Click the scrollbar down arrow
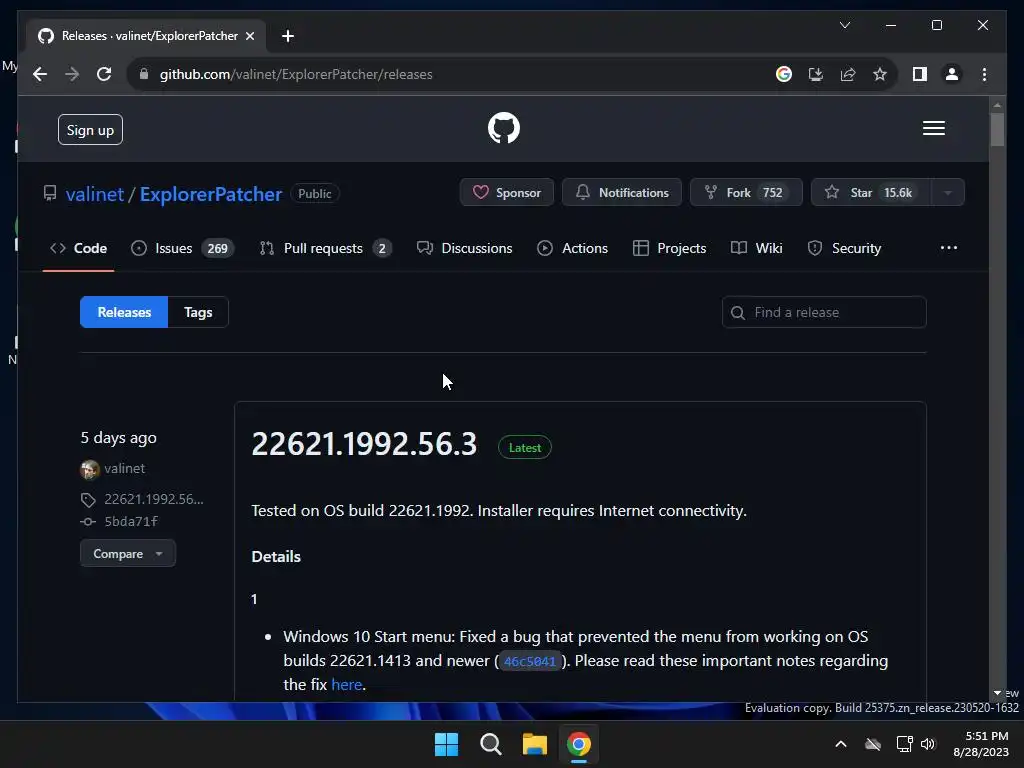 997,693
